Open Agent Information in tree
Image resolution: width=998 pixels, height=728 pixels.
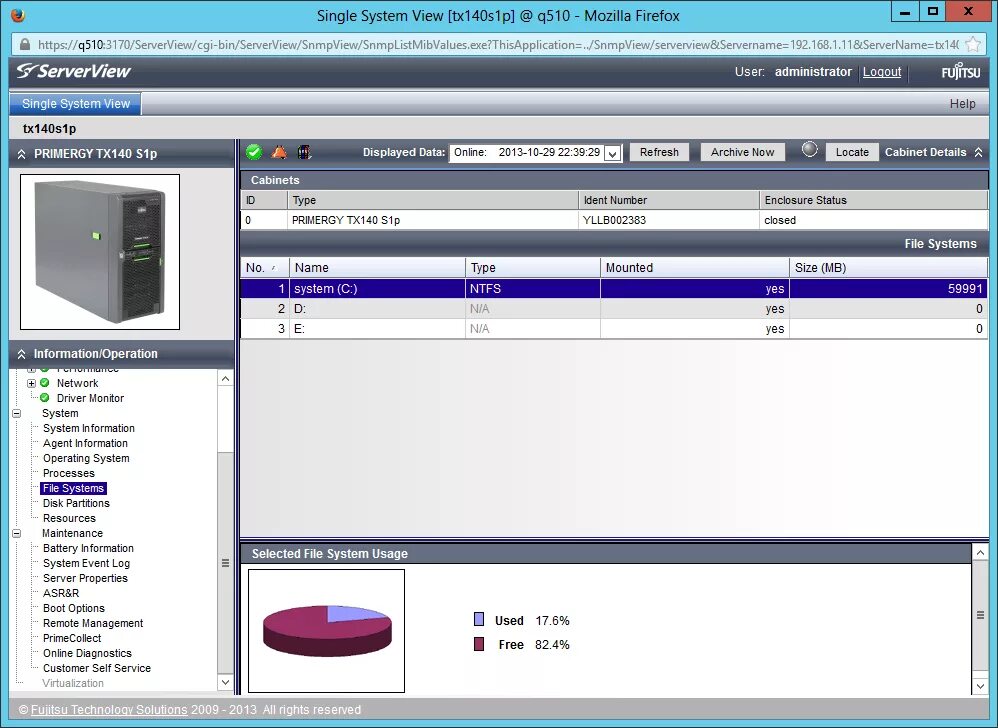[85, 443]
